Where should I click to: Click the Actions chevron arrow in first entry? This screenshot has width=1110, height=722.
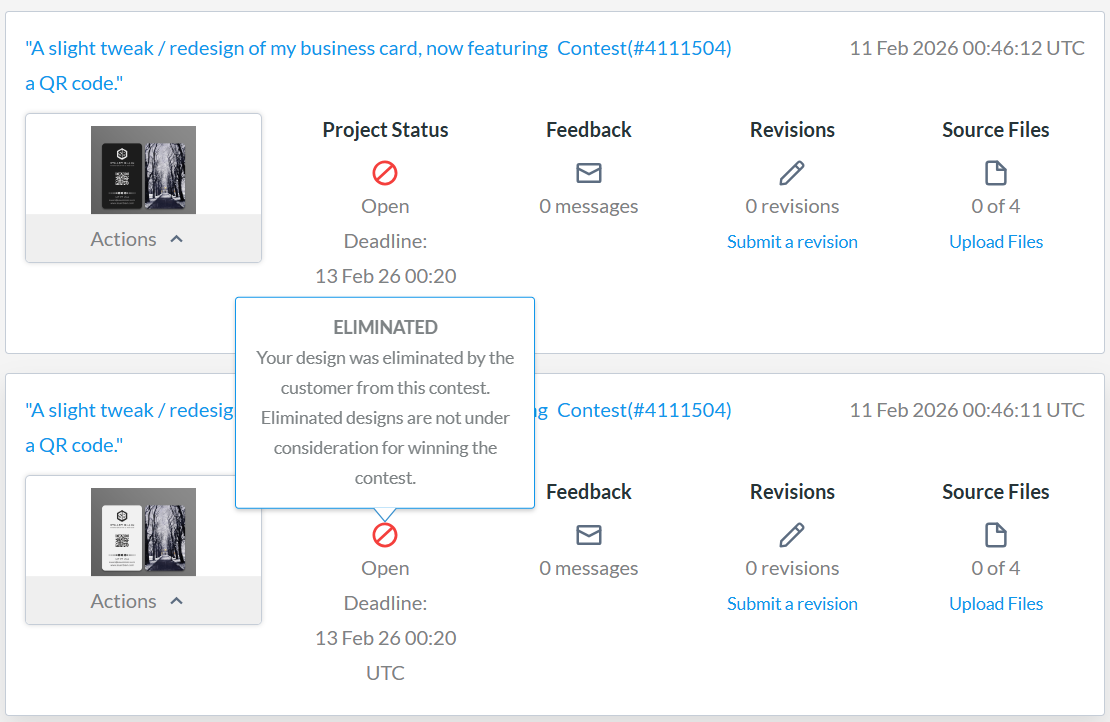[x=177, y=239]
